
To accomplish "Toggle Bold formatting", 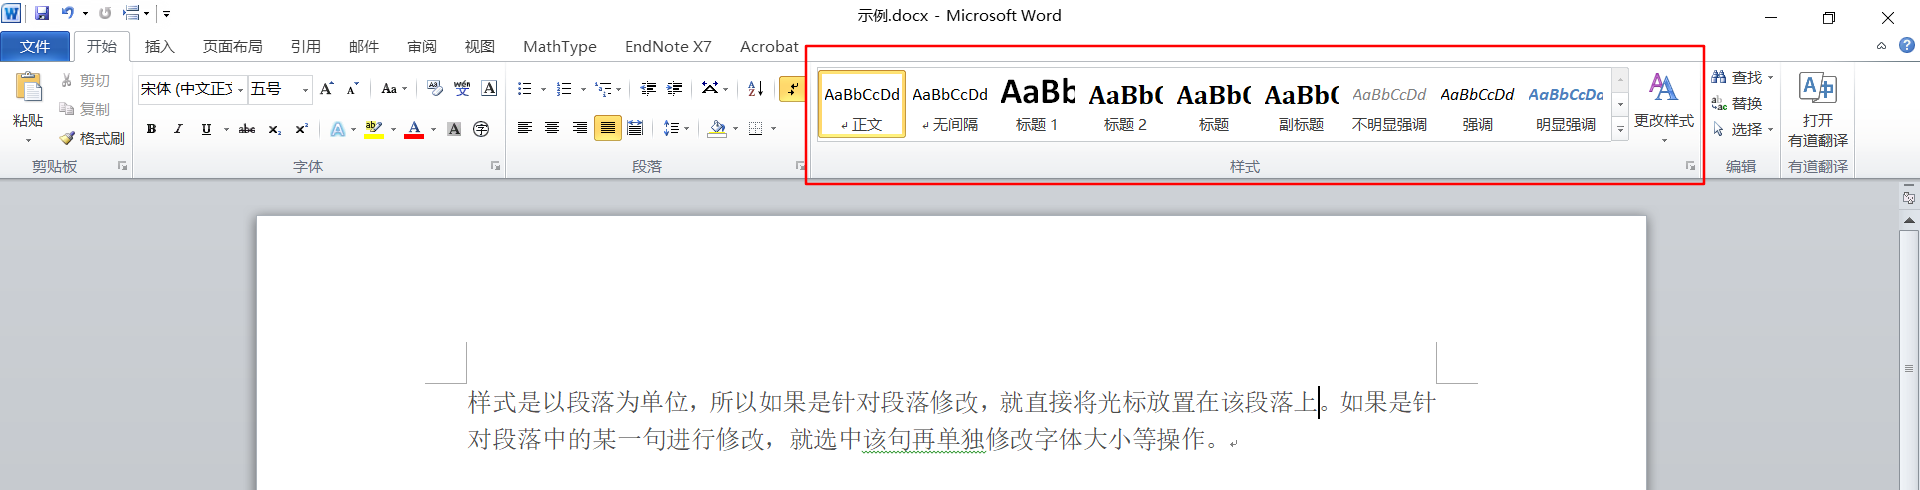I will coord(151,129).
